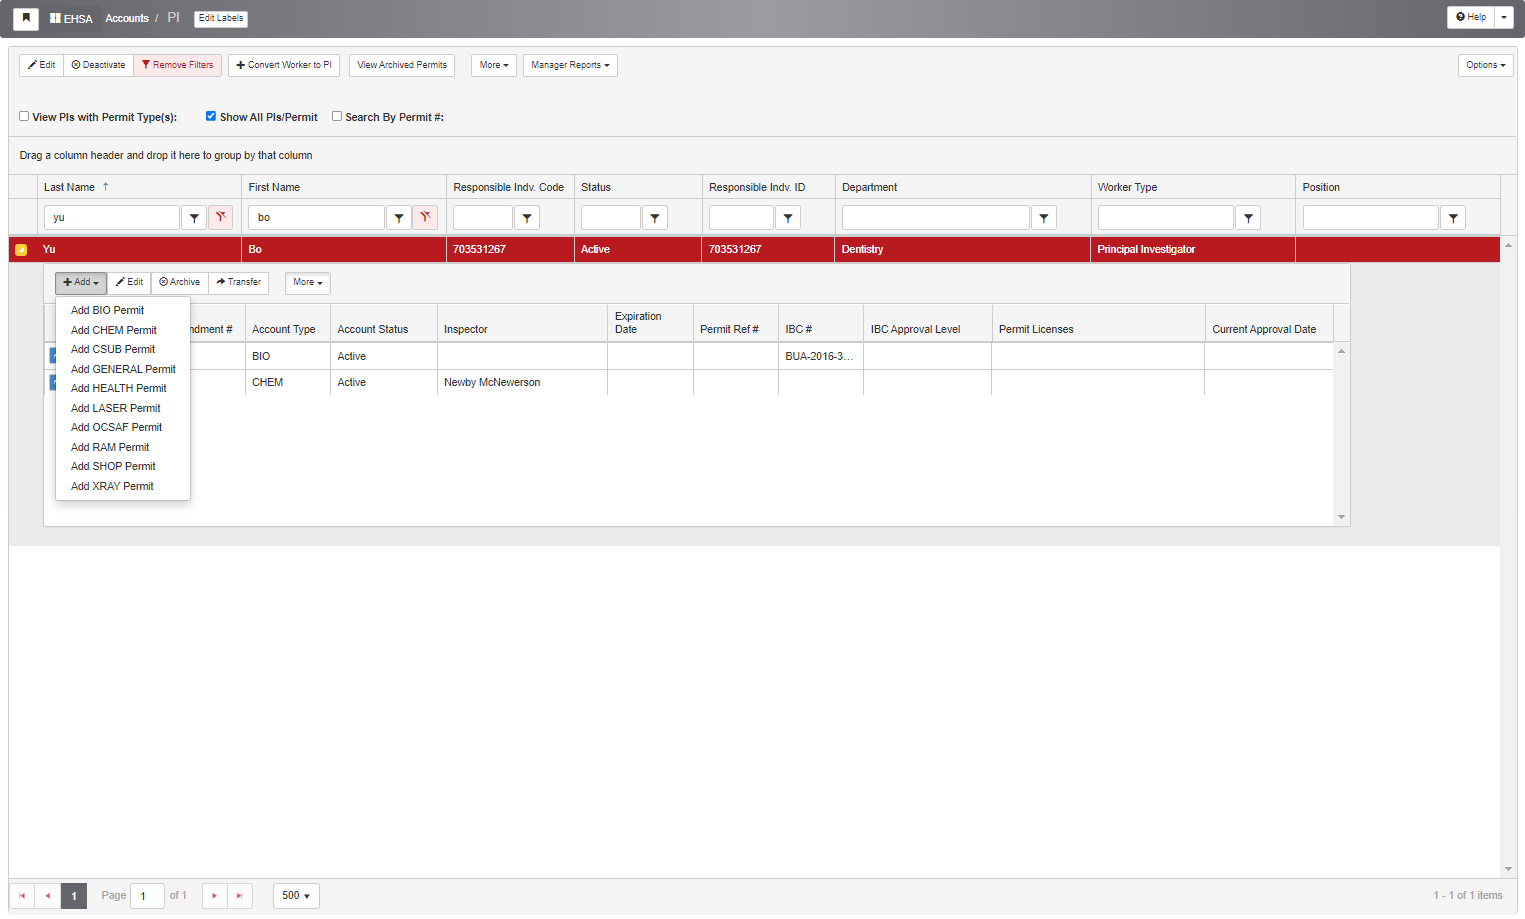Select Add CHEM Permit menu item

click(114, 330)
